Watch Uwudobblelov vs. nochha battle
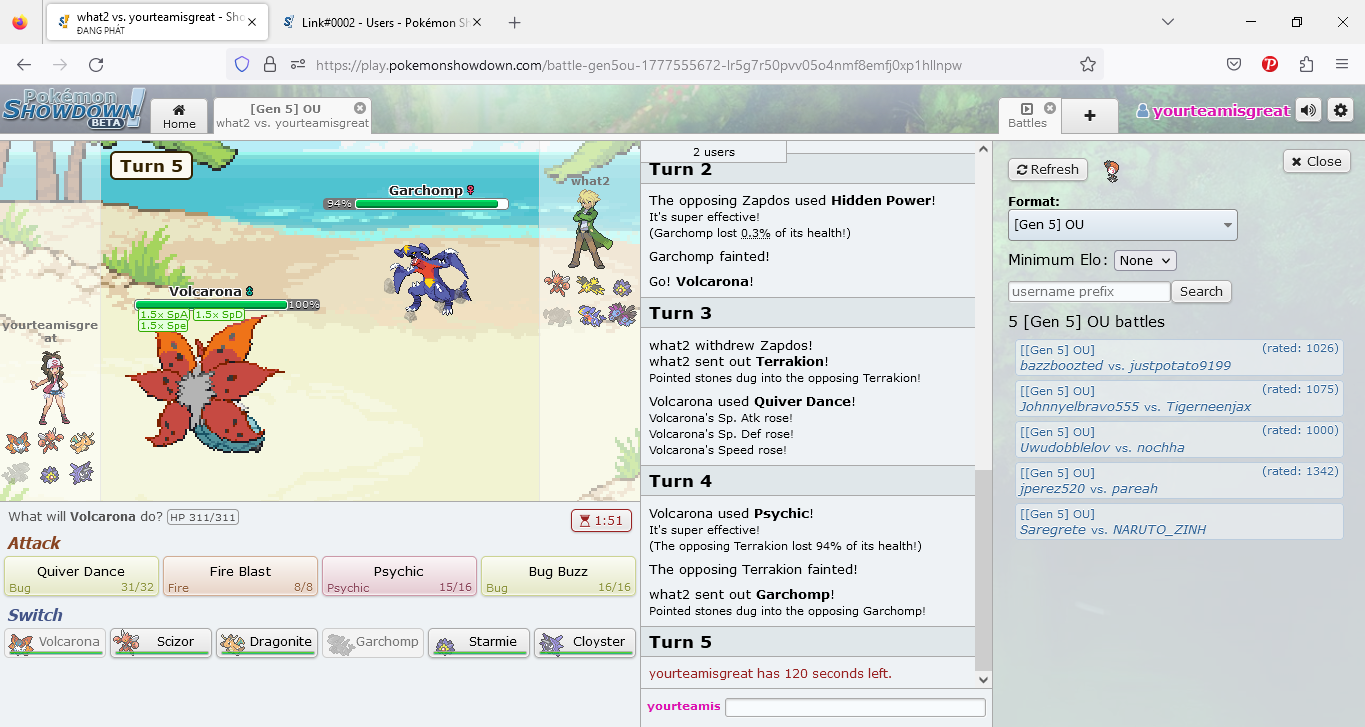Screen dimensions: 1365x727 (x=1179, y=440)
